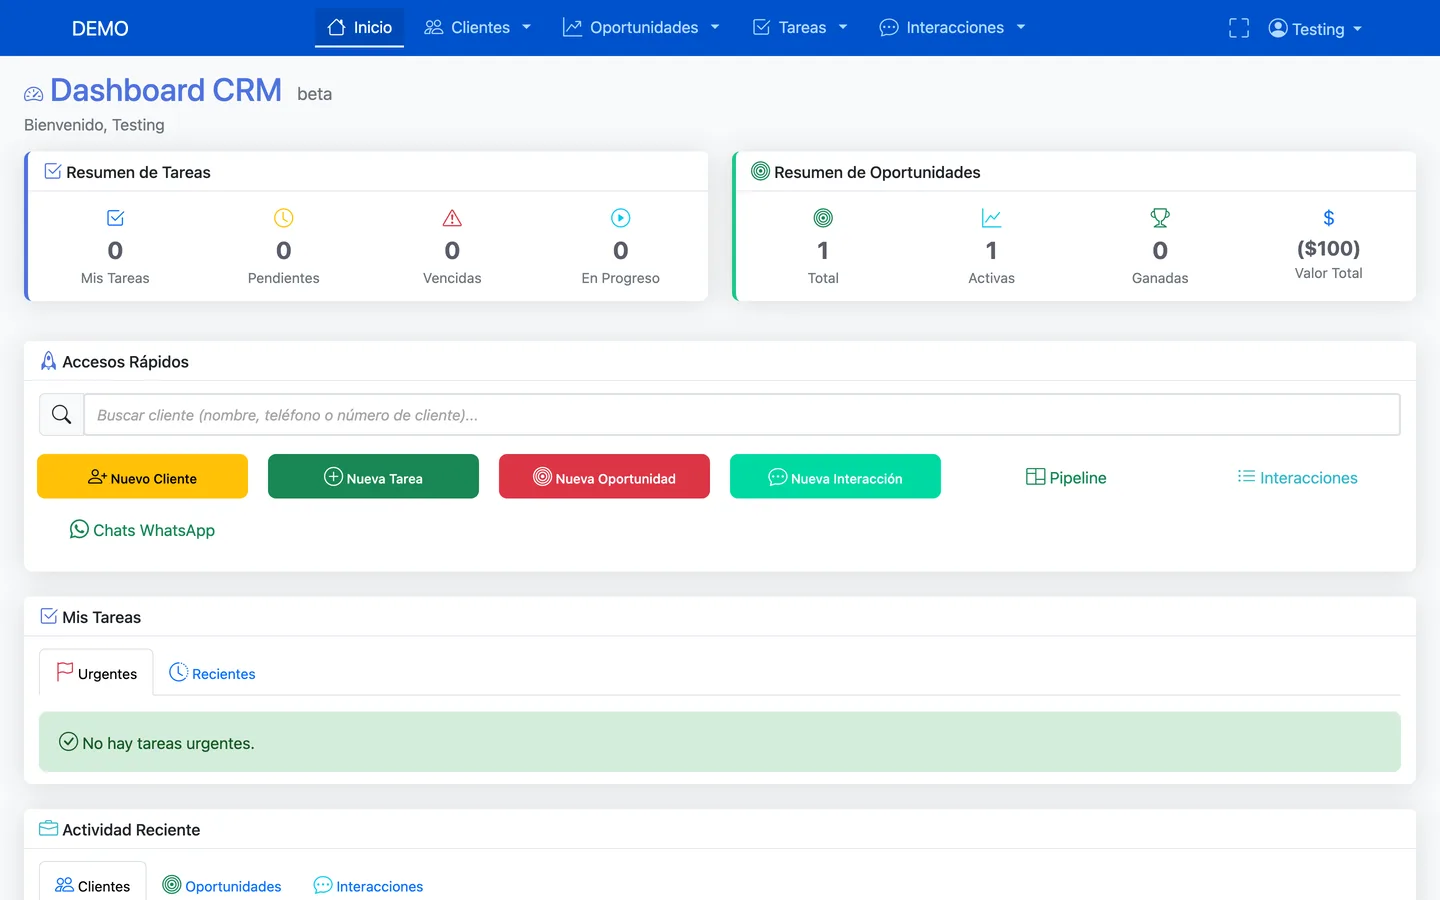1440x900 pixels.
Task: Click the Nueva Oportunidad button
Action: point(604,476)
